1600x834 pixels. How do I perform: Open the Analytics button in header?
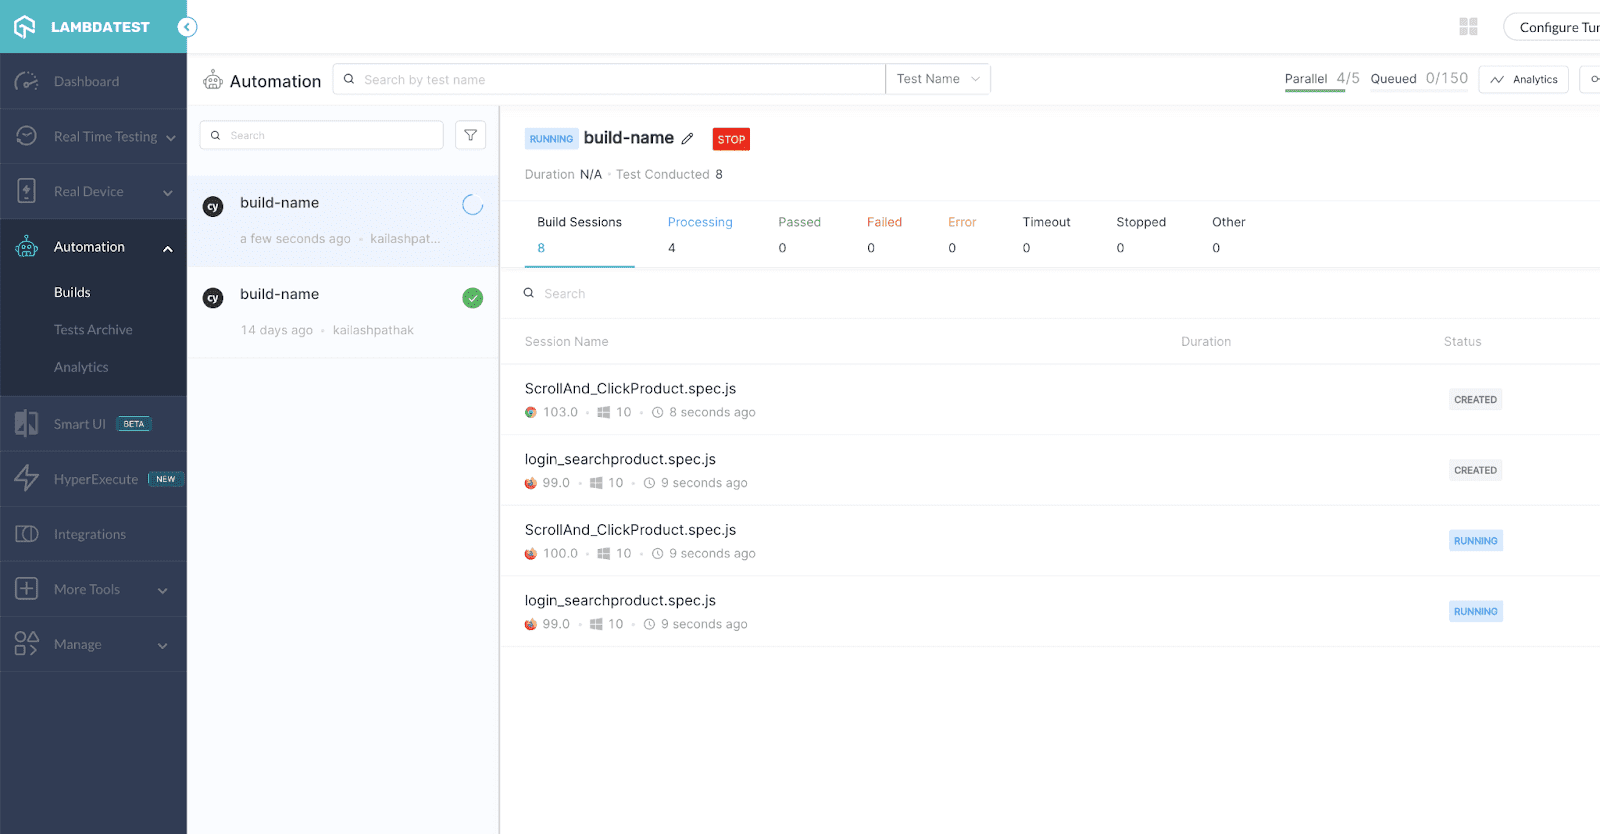(x=1524, y=79)
